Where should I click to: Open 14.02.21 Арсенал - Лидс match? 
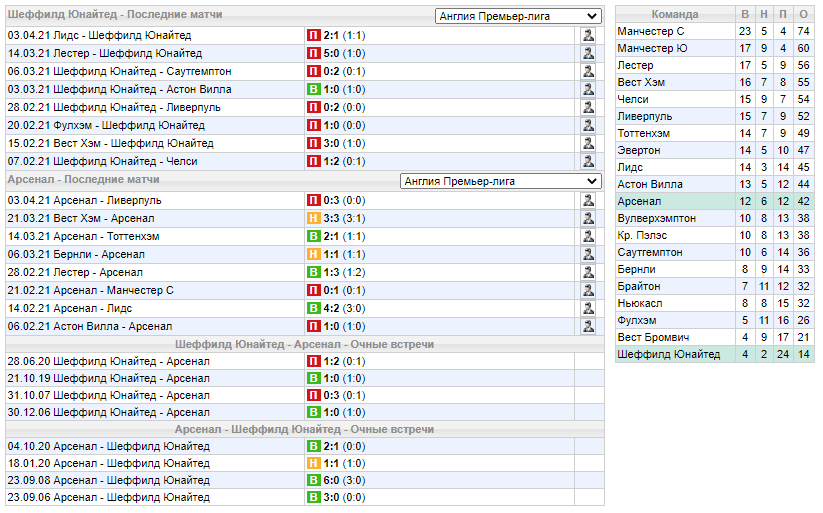pyautogui.click(x=70, y=308)
